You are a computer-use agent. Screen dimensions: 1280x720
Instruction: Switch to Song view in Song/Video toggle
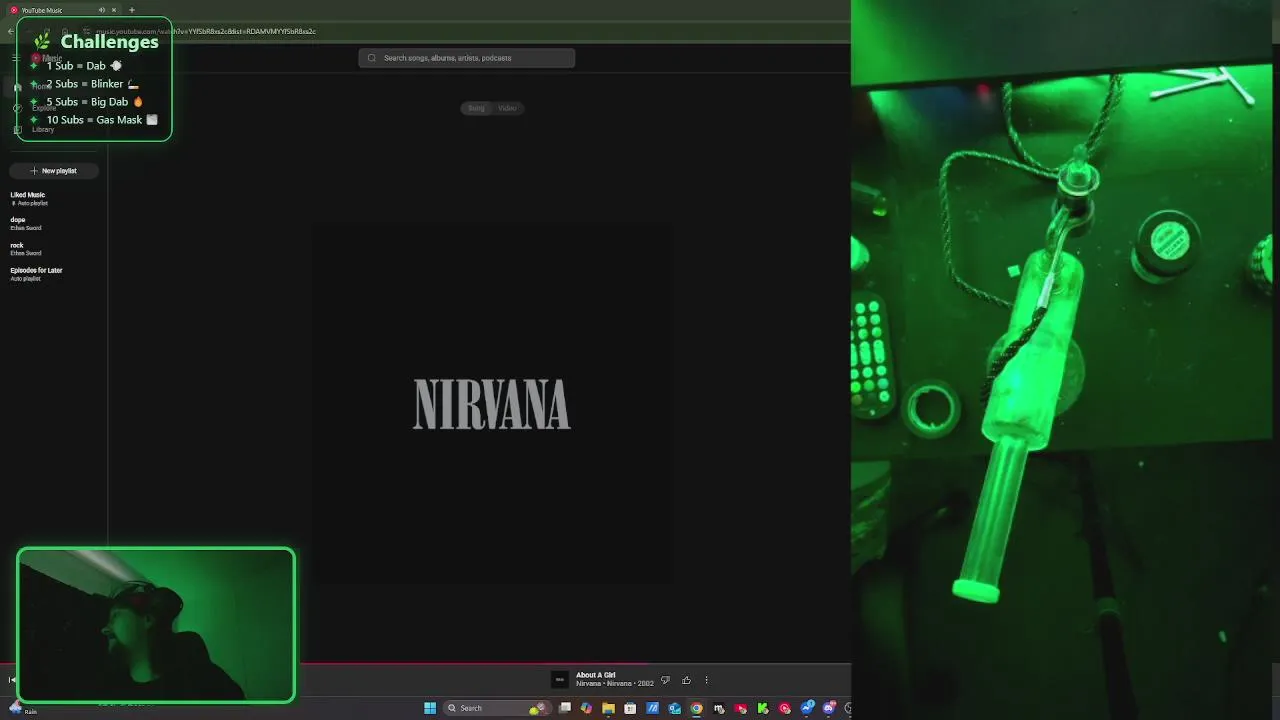click(x=476, y=108)
